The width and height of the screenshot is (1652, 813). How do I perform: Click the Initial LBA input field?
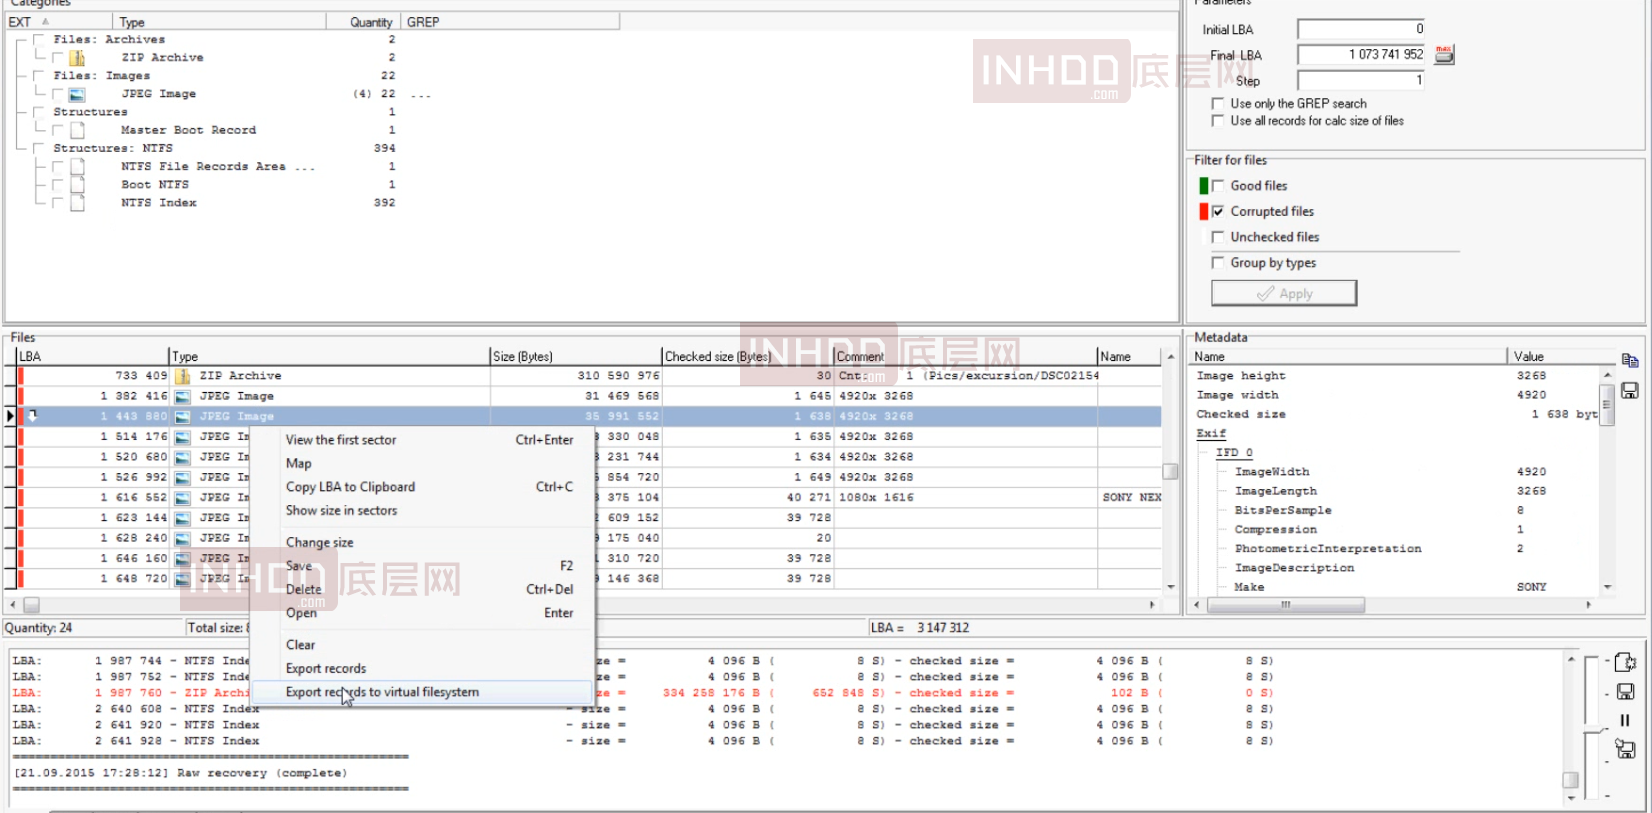pos(1360,29)
